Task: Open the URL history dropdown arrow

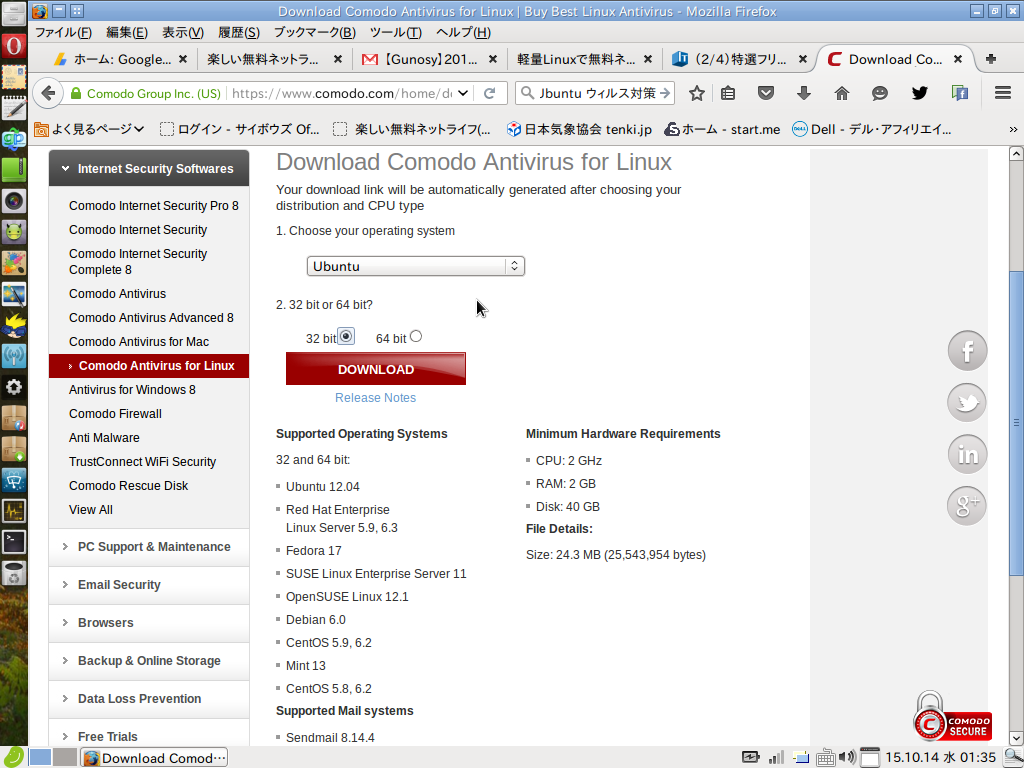Action: (462, 93)
